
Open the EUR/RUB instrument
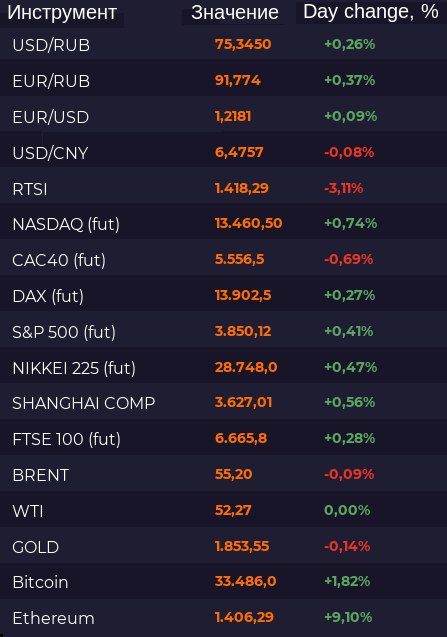pyautogui.click(x=51, y=81)
